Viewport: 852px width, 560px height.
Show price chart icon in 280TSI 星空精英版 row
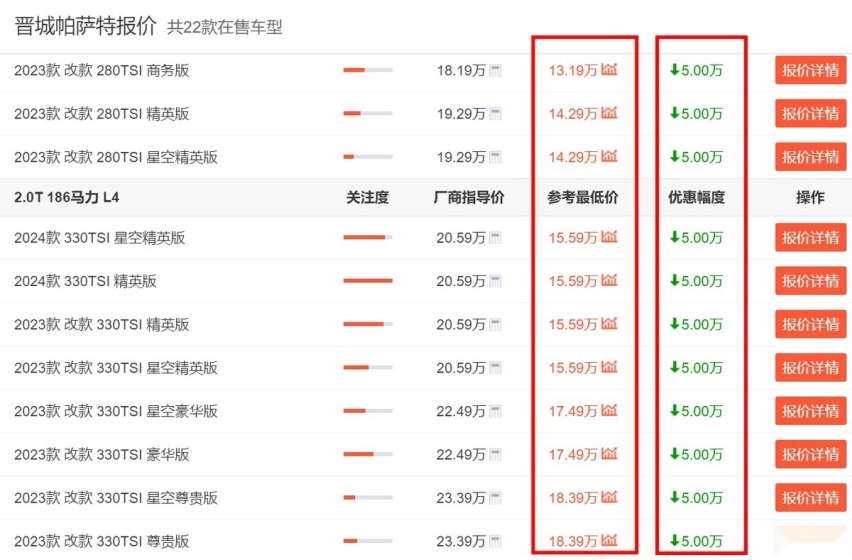609,156
